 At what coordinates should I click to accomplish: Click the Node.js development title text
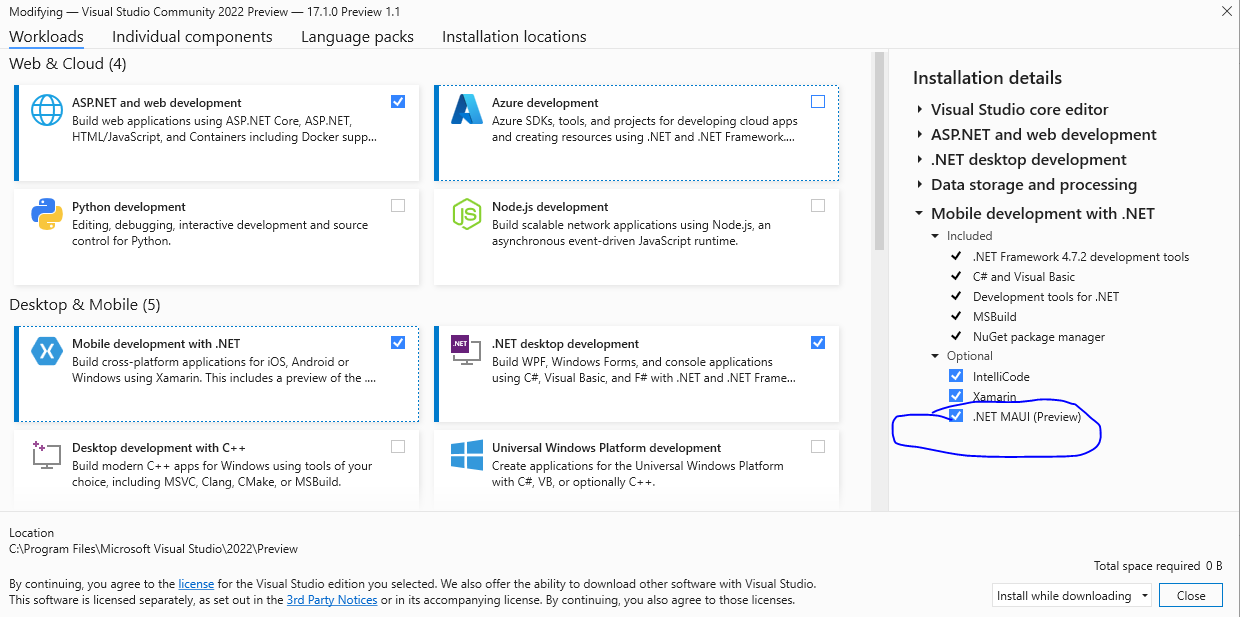550,207
